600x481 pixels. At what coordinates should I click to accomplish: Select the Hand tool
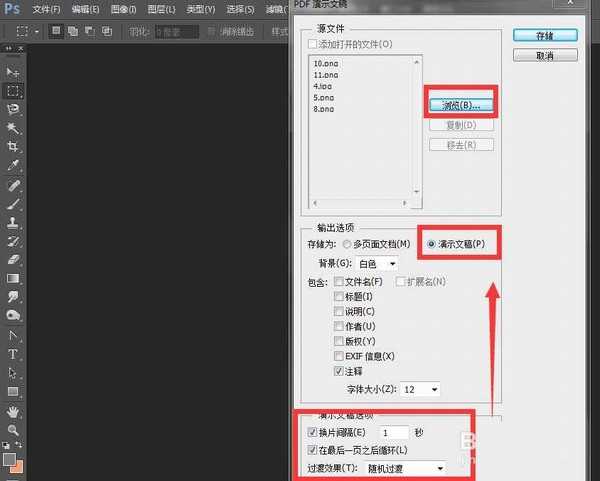pyautogui.click(x=13, y=411)
